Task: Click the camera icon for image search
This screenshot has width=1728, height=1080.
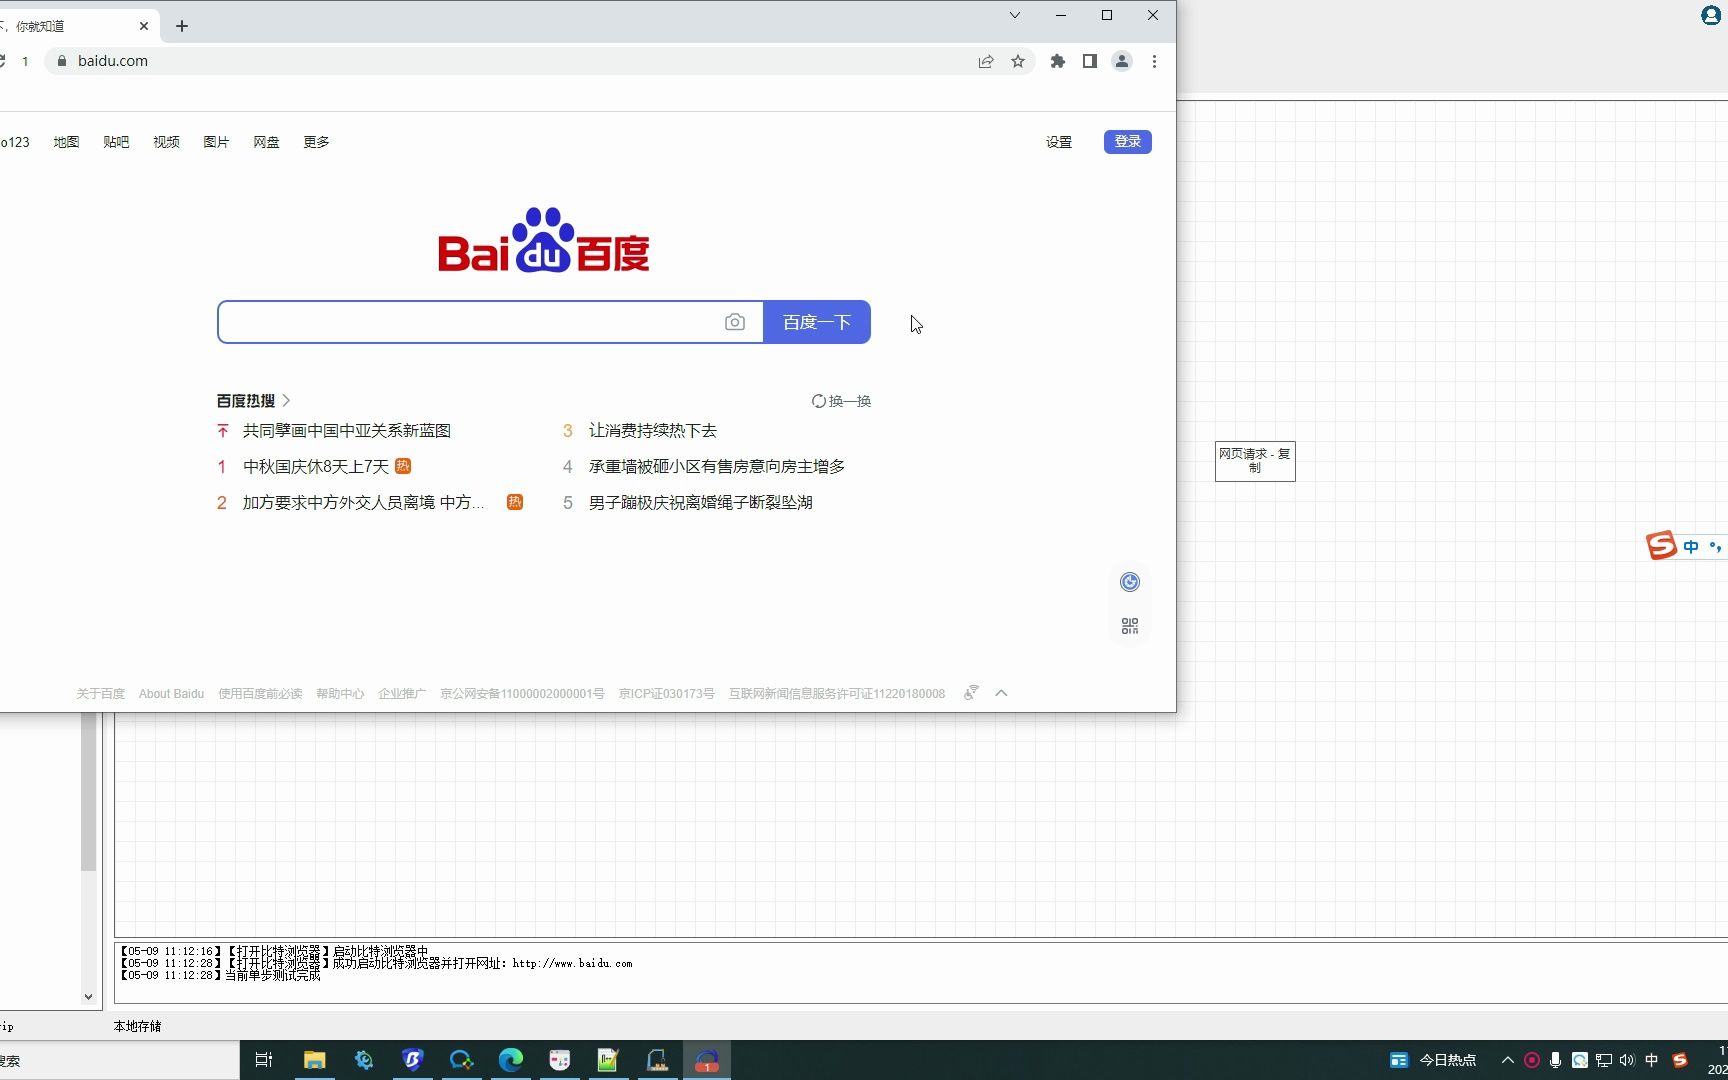Action: 735,322
